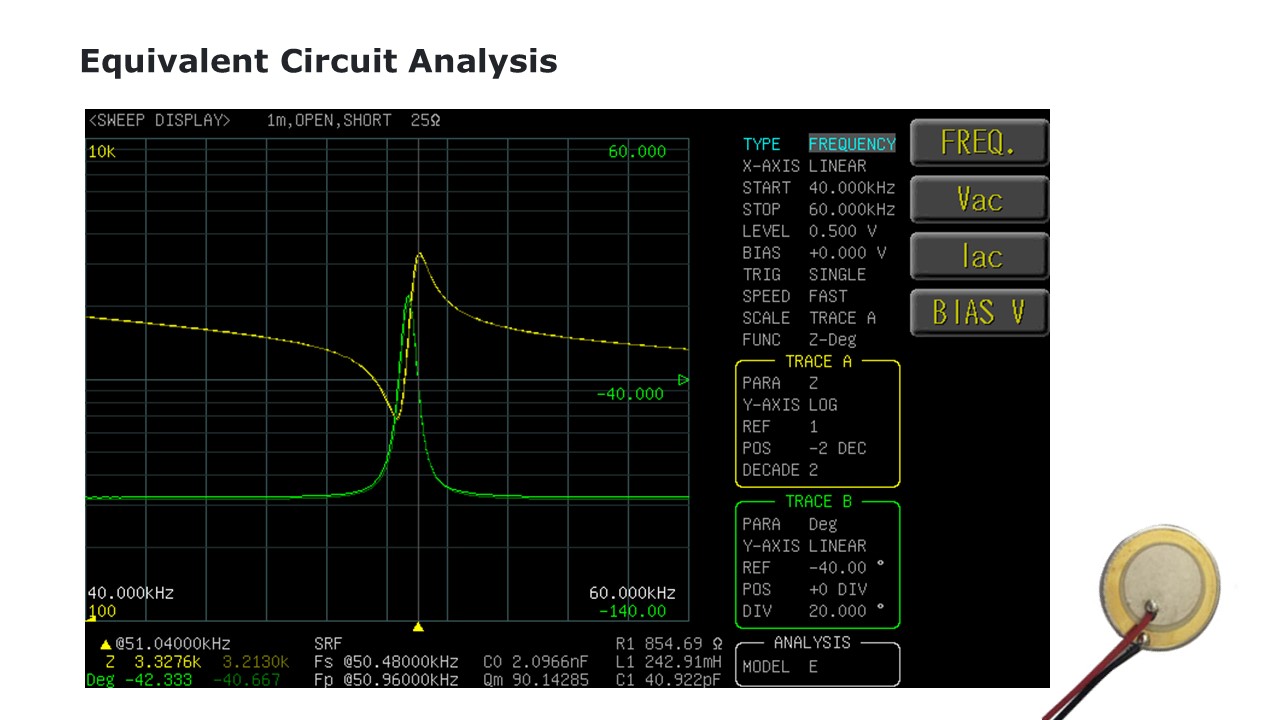The width and height of the screenshot is (1280, 720).
Task: Select the FREQ. softkey button
Action: coord(979,143)
